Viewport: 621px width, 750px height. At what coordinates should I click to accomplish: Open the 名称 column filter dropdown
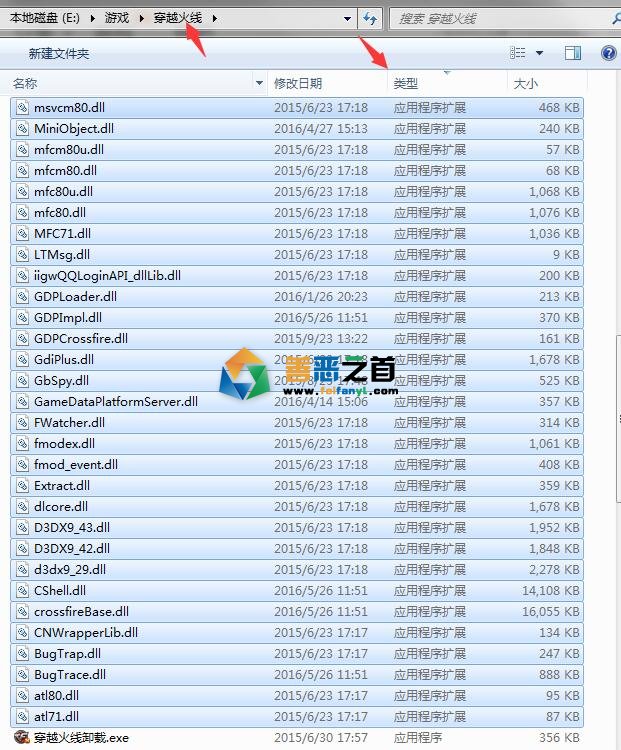pyautogui.click(x=260, y=83)
